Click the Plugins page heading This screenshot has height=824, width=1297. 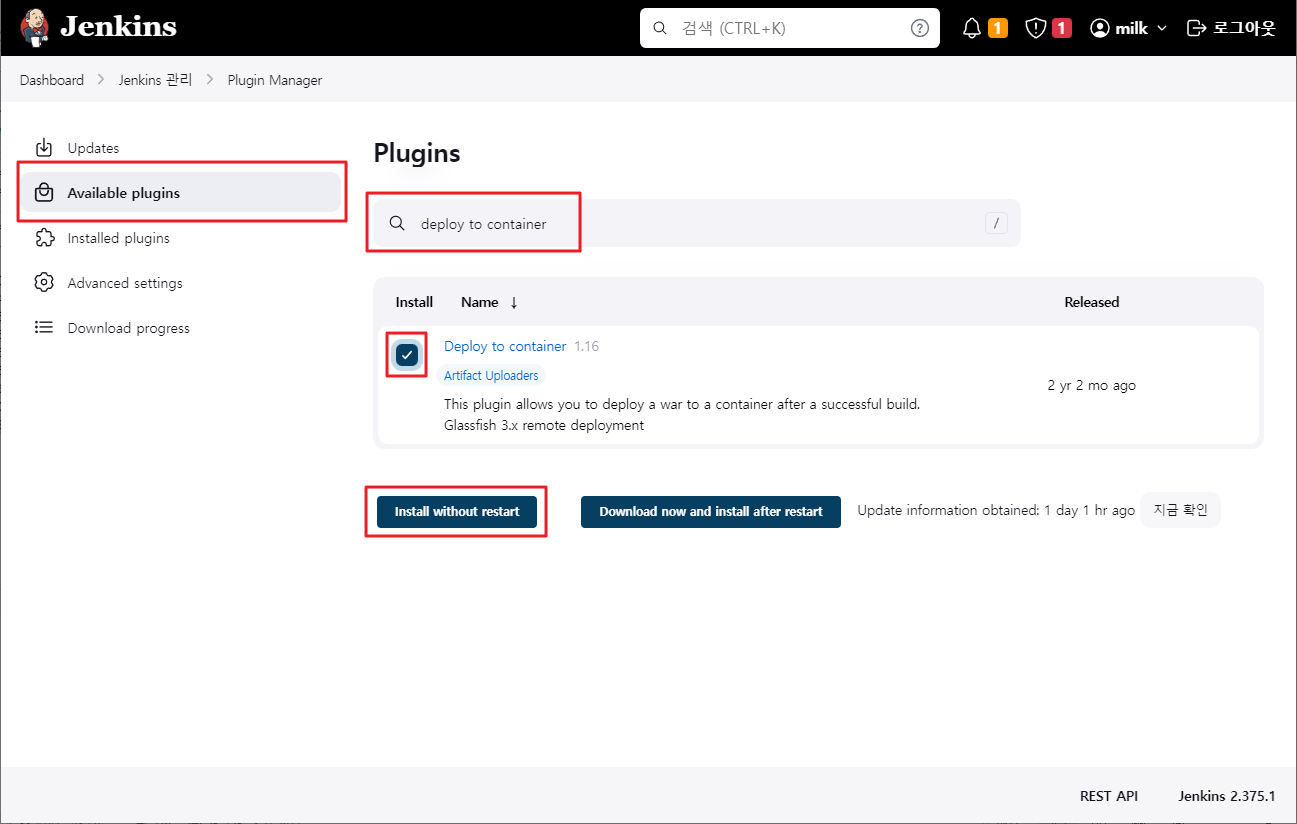pyautogui.click(x=417, y=153)
